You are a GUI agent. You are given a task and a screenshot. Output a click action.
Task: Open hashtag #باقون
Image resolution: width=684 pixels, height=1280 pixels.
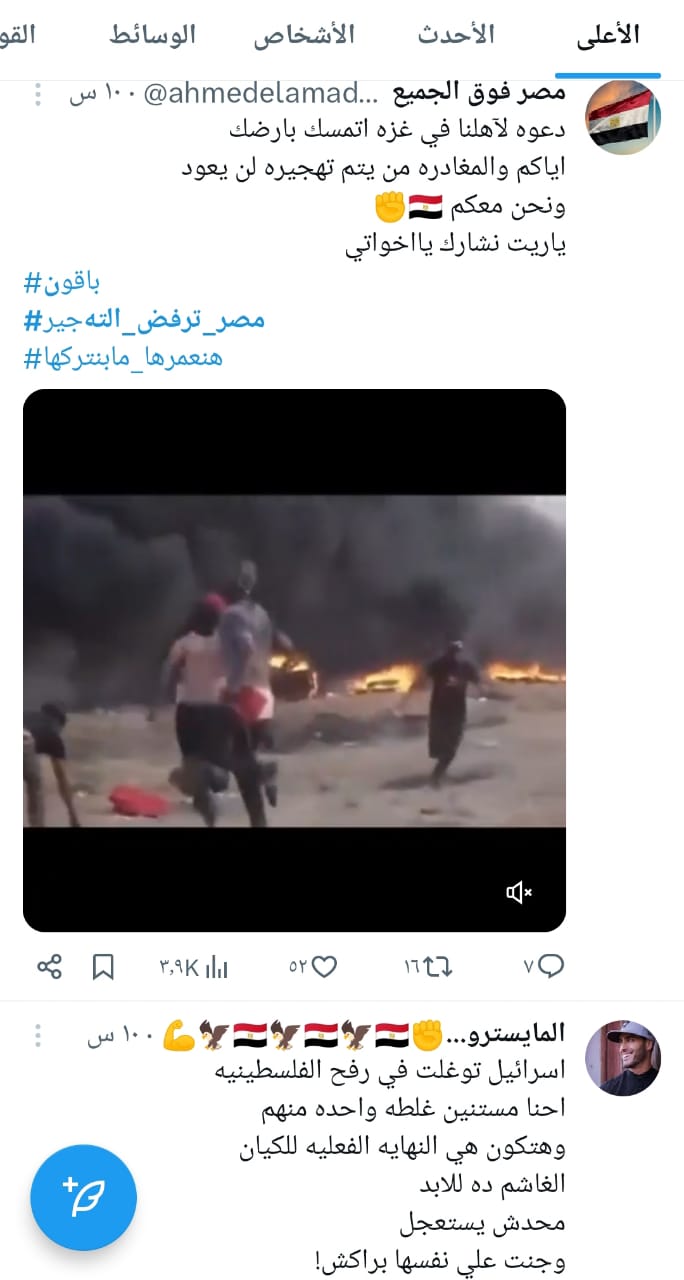[x=62, y=283]
